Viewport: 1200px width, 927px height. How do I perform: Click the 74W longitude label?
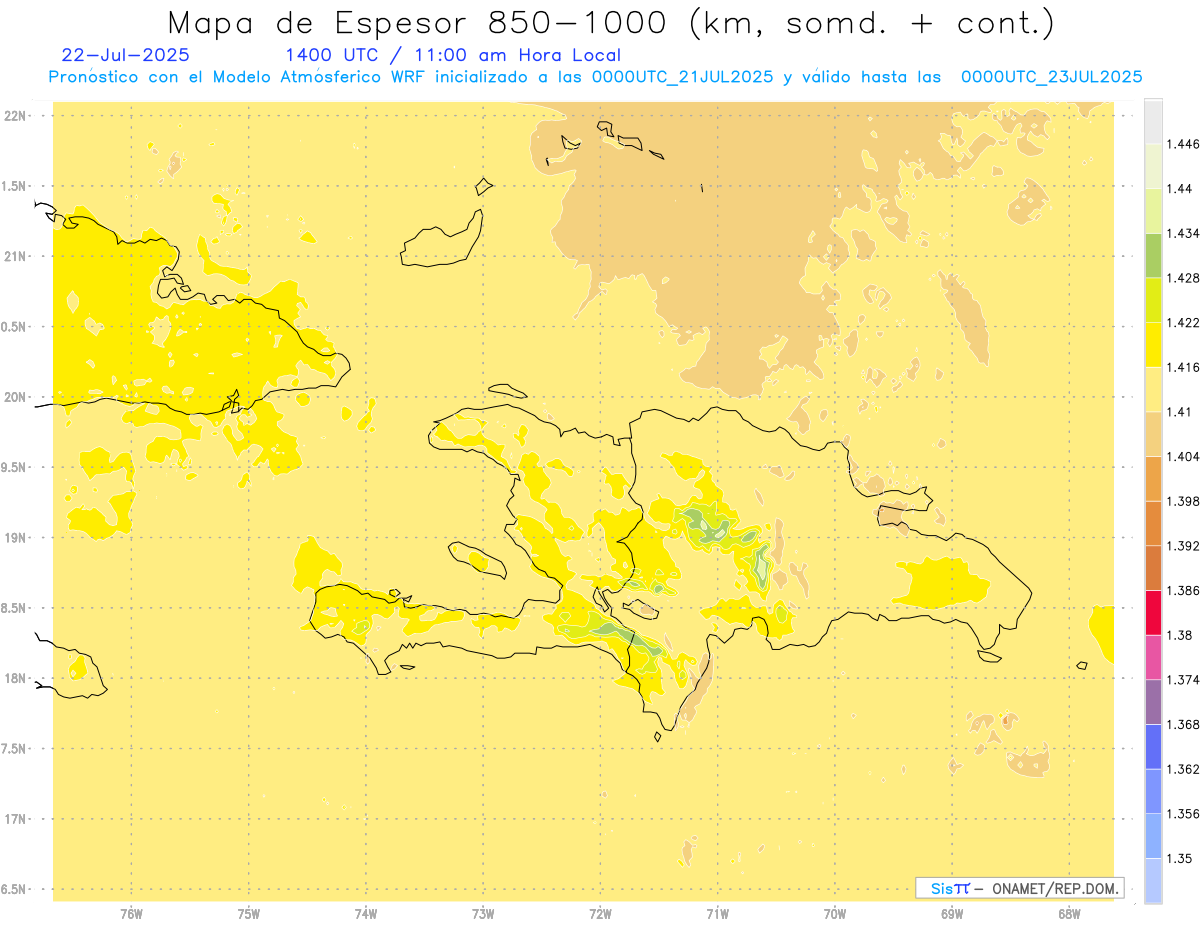366,915
